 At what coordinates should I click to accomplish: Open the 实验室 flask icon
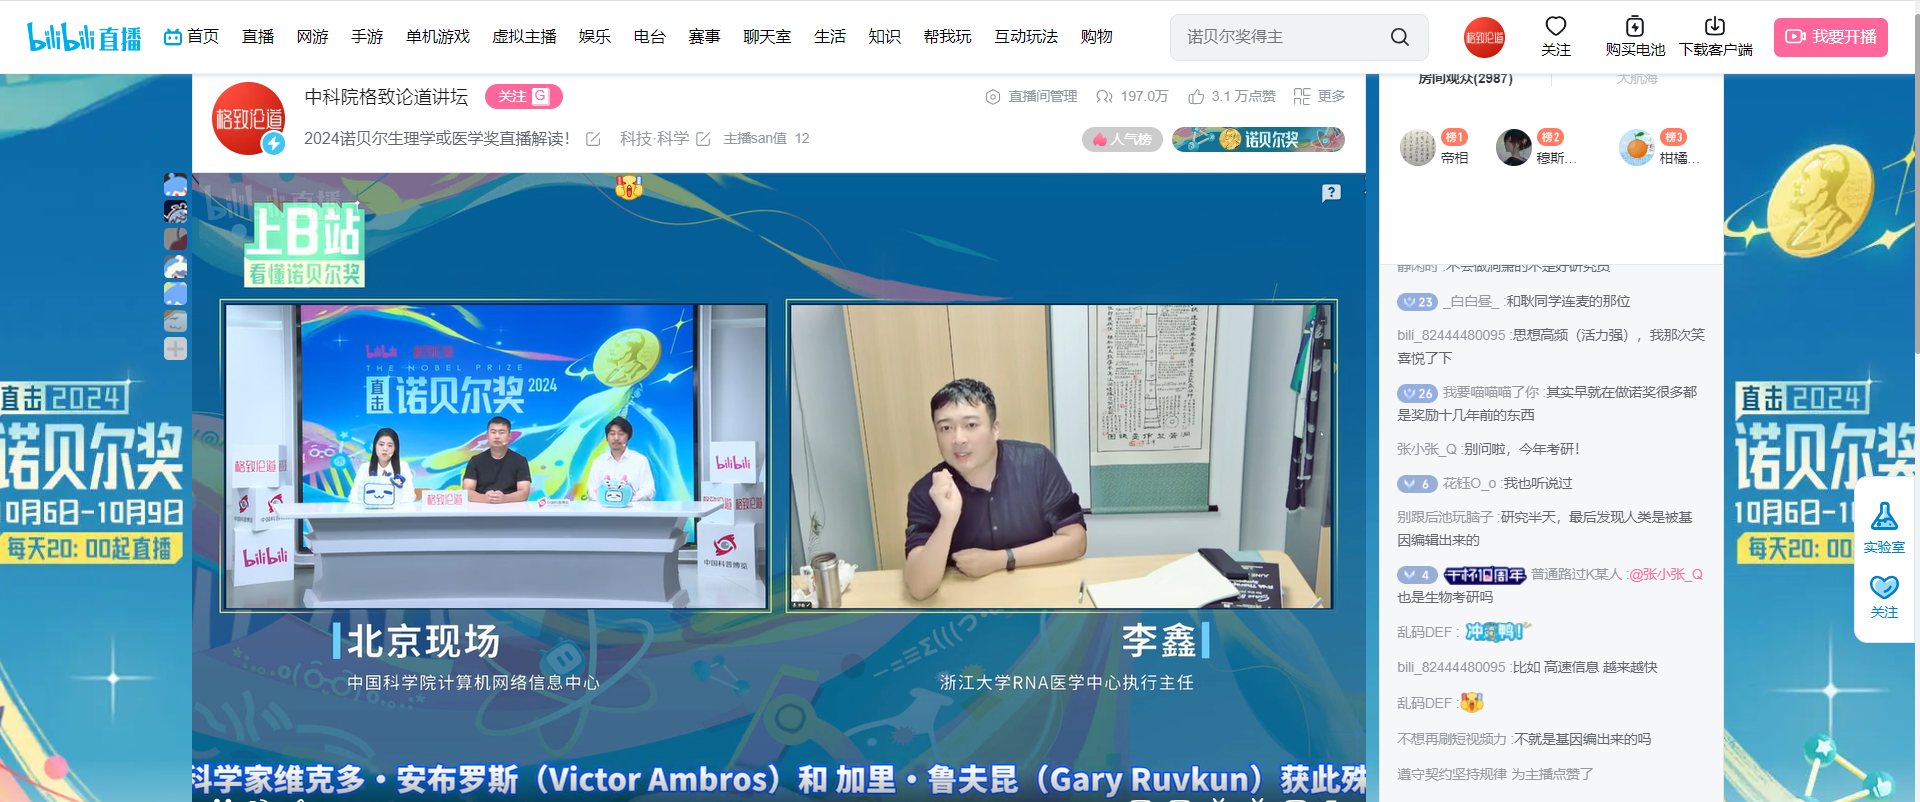pos(1884,517)
